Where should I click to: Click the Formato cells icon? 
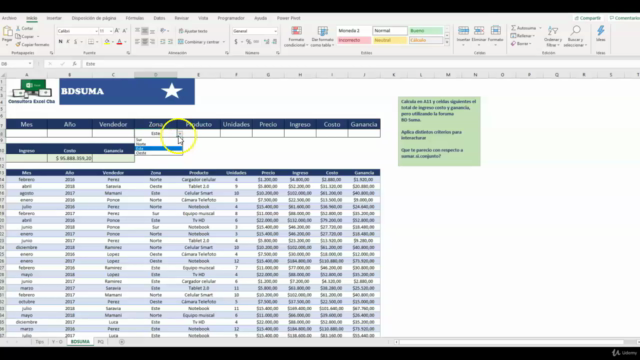tap(496, 31)
